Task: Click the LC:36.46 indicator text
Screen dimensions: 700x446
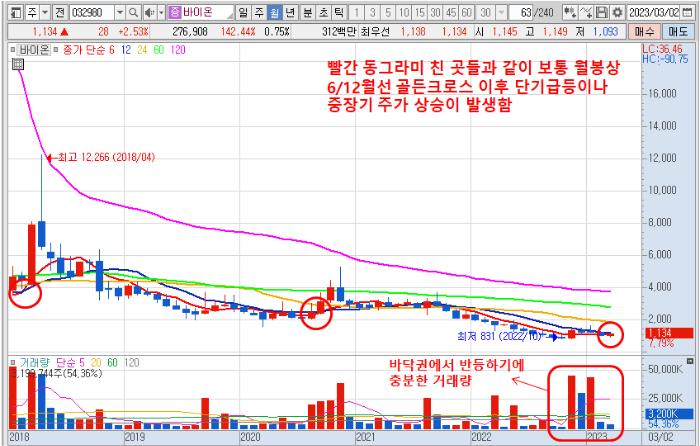Action: click(x=662, y=49)
